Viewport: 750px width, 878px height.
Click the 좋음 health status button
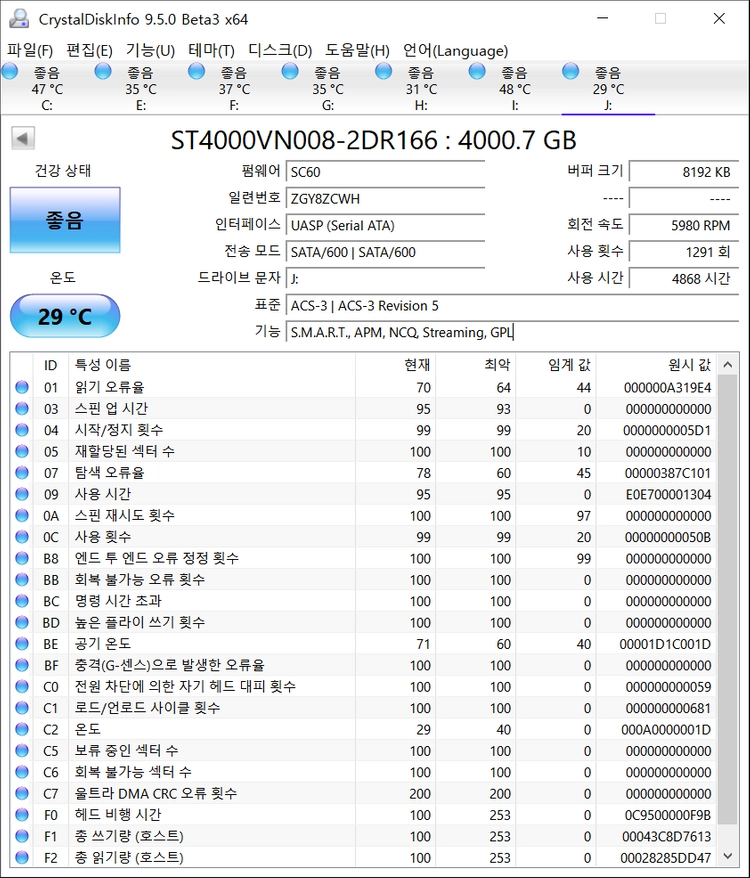(x=65, y=220)
